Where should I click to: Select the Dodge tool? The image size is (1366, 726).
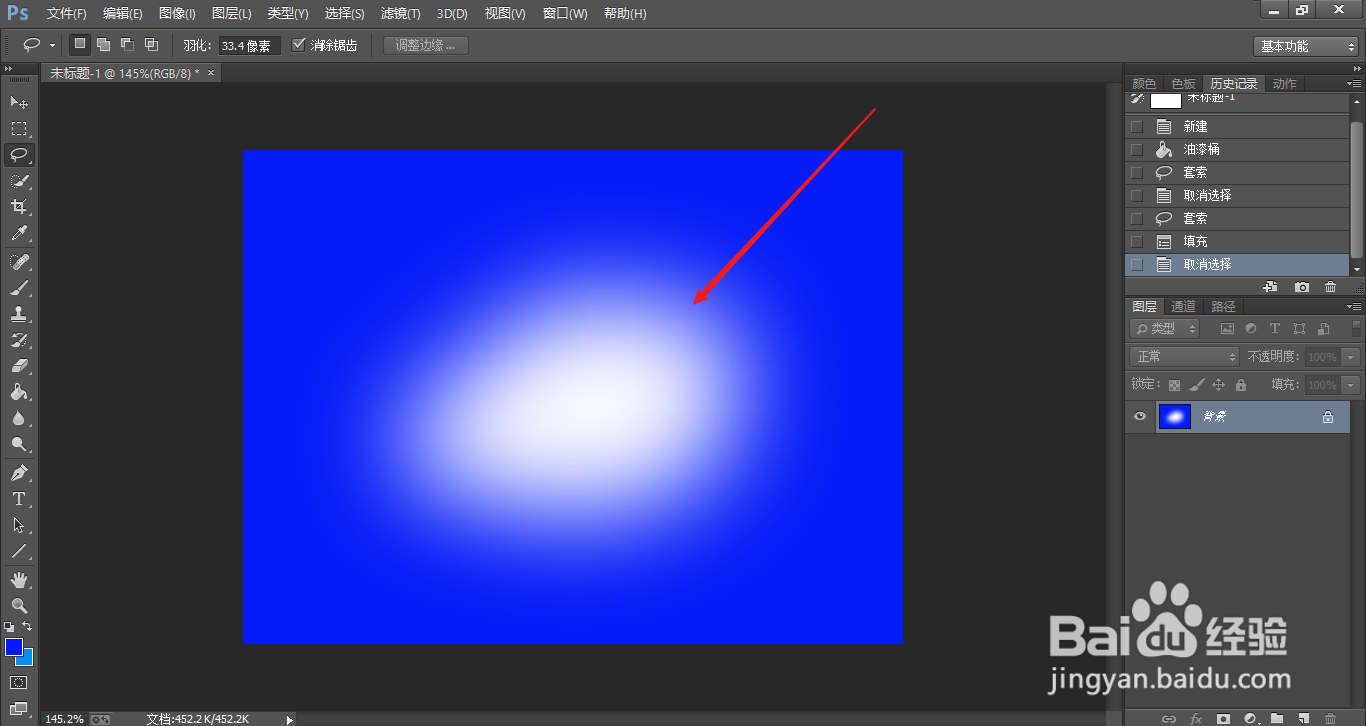click(x=19, y=444)
